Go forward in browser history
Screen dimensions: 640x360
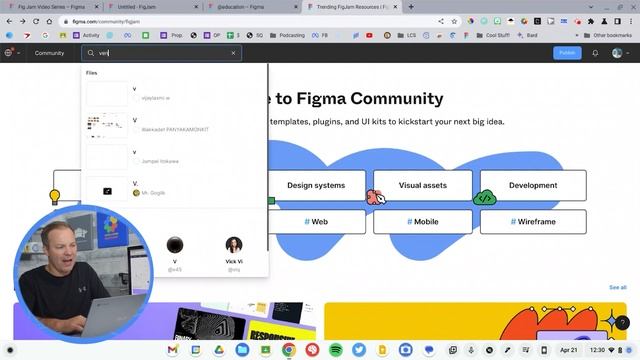click(x=22, y=21)
